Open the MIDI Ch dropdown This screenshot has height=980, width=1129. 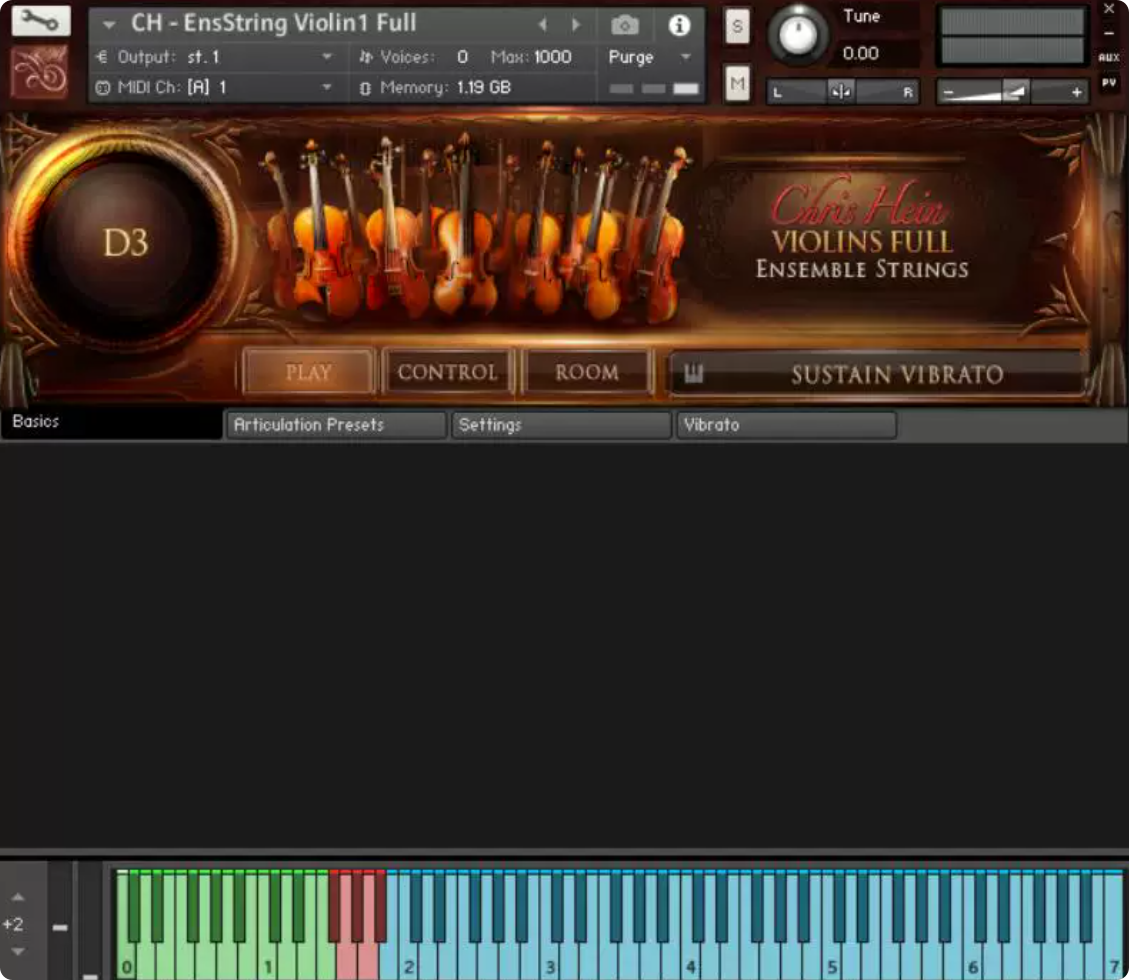tap(216, 87)
